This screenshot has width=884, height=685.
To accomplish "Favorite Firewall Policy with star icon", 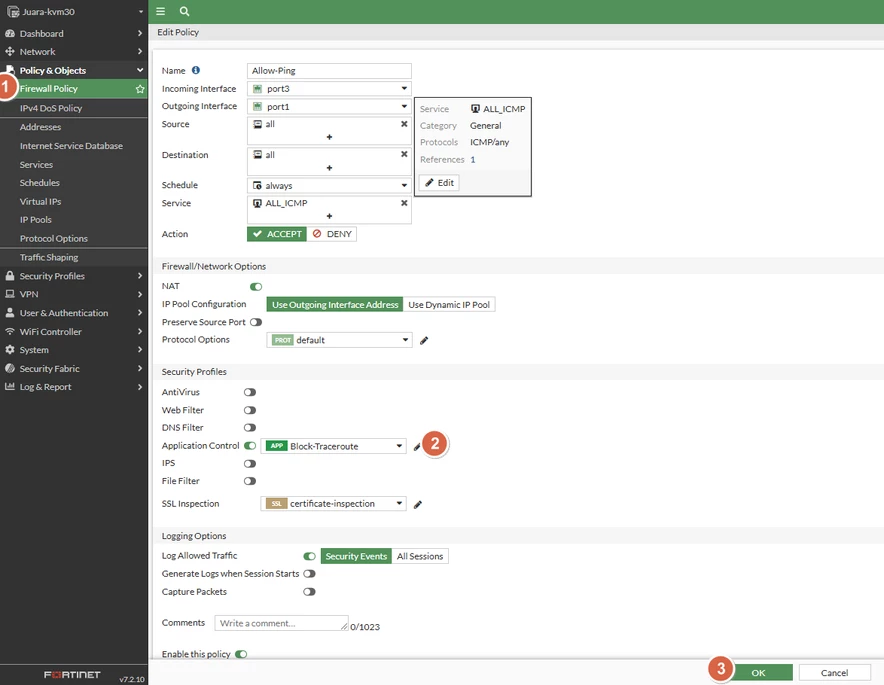I will (140, 89).
